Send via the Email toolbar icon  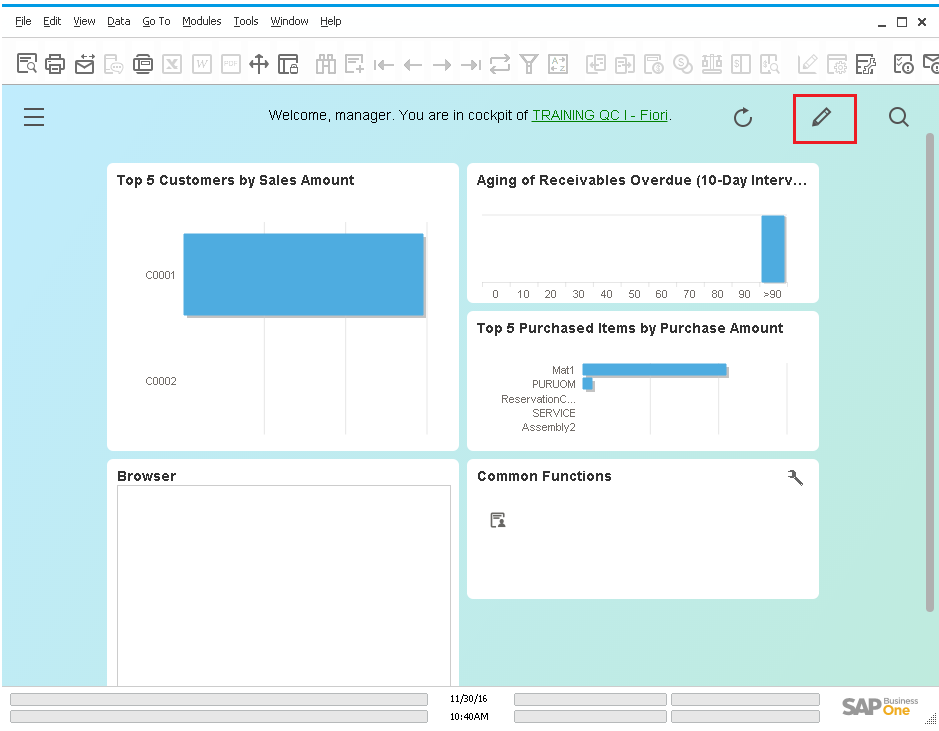84,64
